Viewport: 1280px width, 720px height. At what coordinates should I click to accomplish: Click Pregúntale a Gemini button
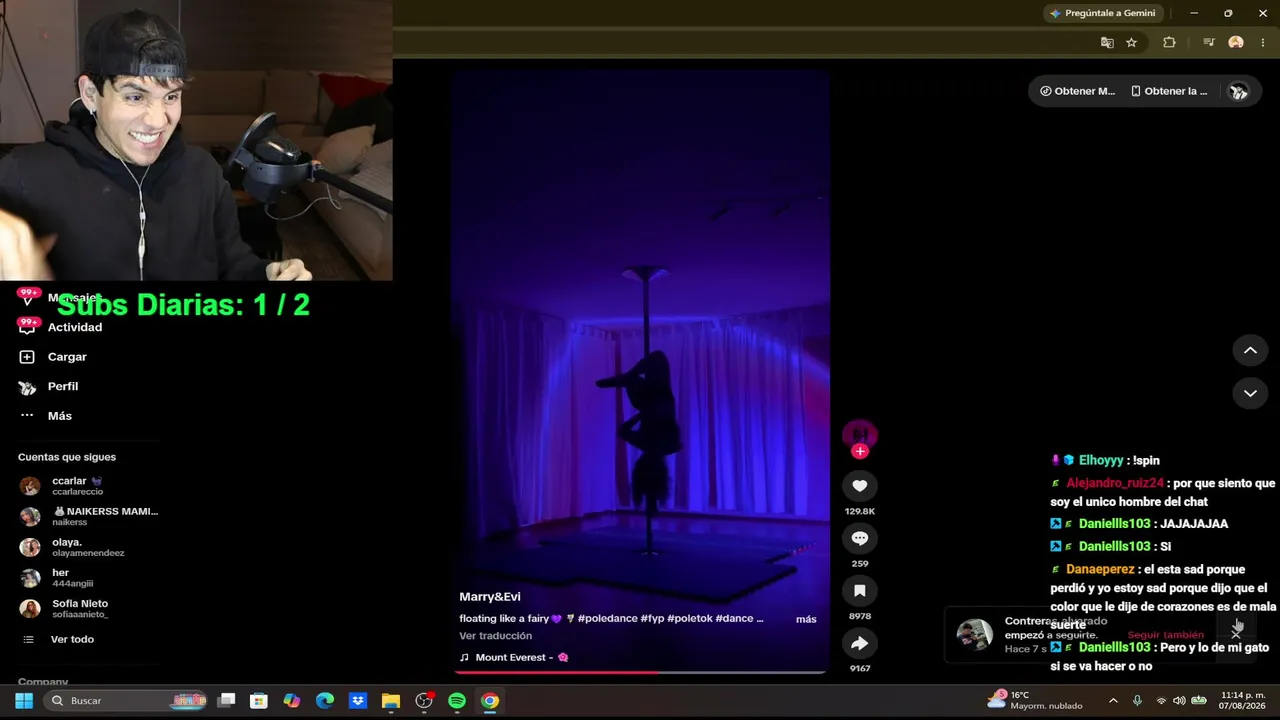[x=1102, y=13]
